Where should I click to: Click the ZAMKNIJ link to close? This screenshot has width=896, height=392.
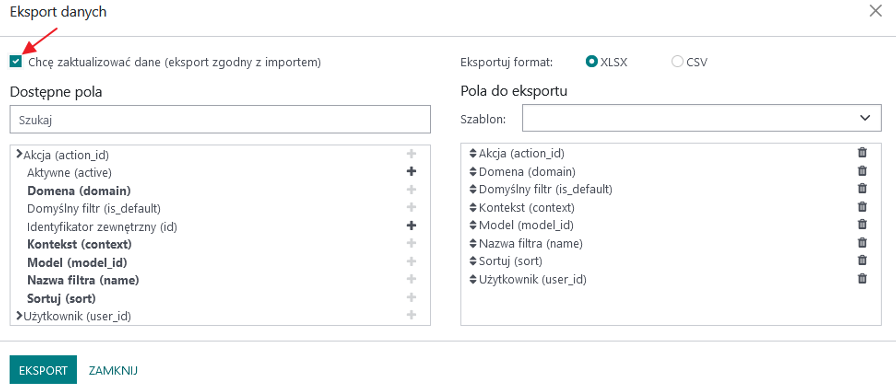click(113, 370)
